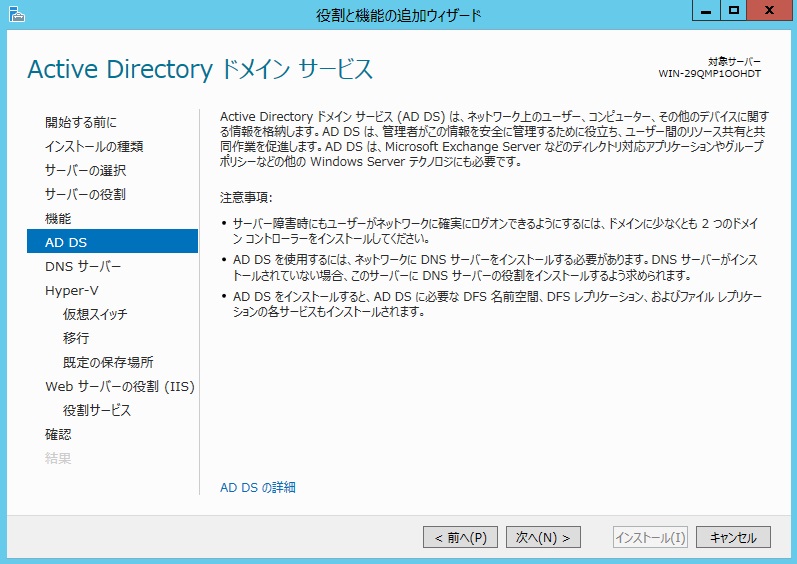Open the AD DS の詳細 link
This screenshot has height=564, width=797.
click(258, 488)
